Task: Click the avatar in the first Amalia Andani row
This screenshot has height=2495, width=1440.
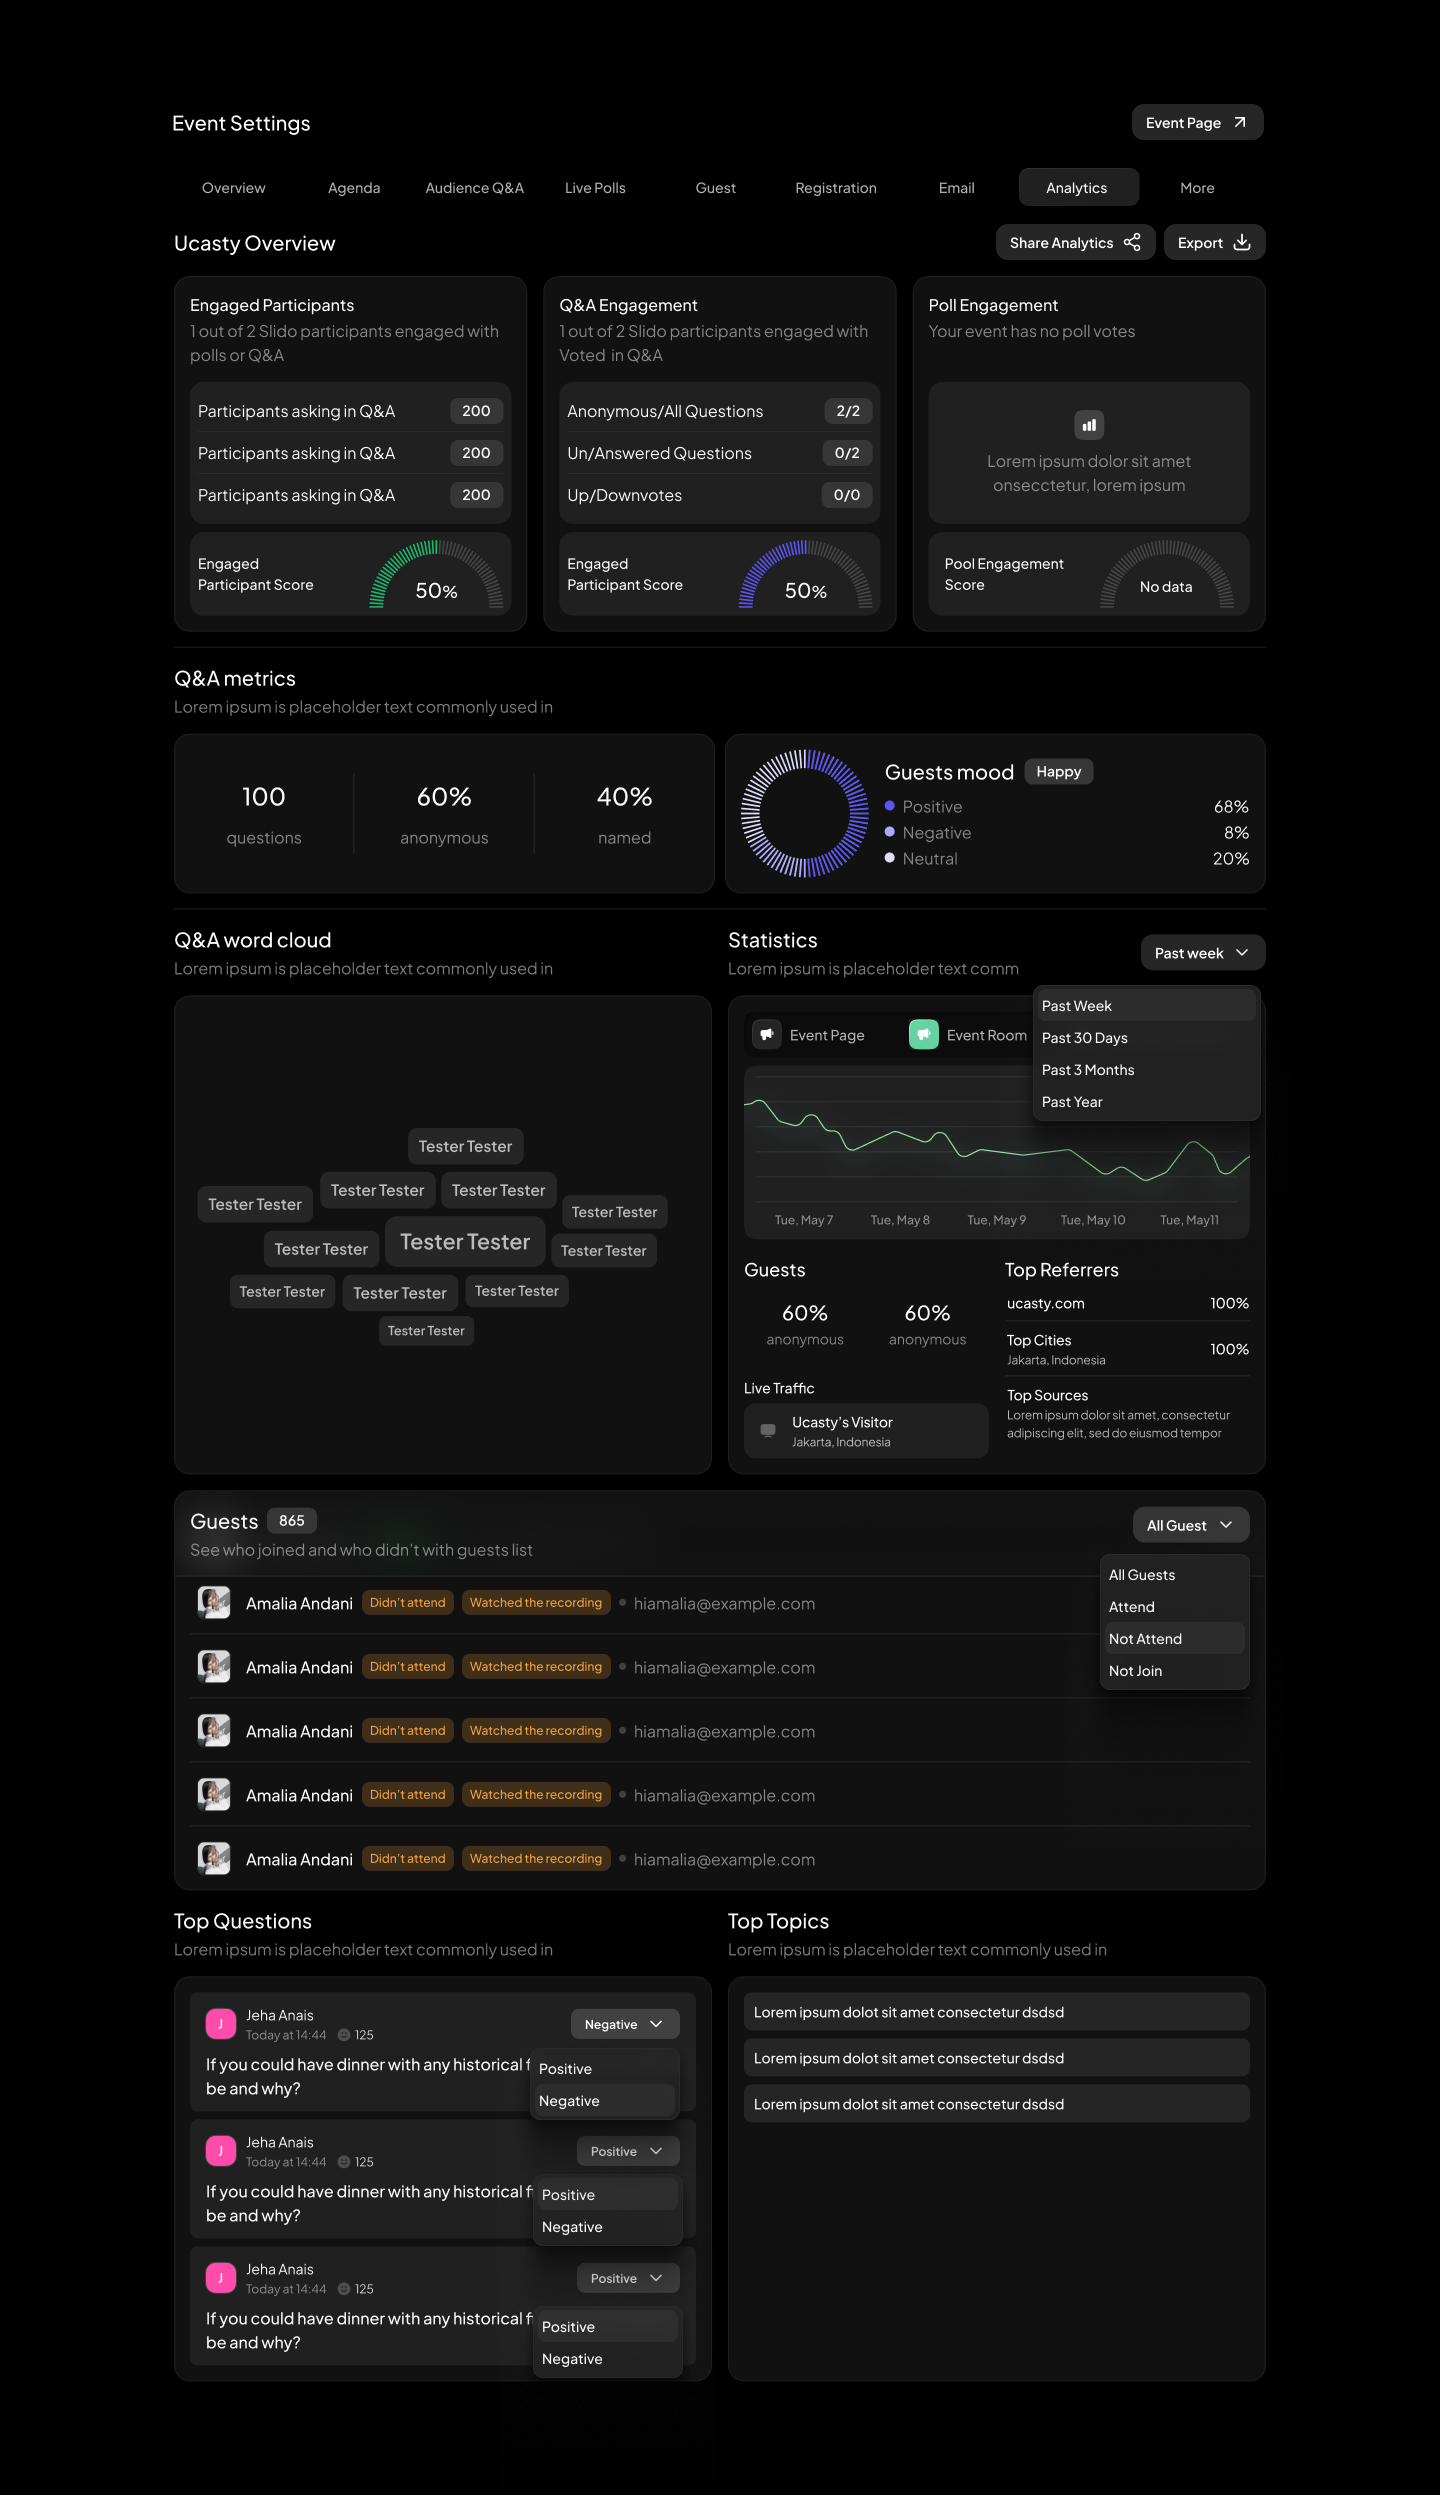Action: pos(214,1602)
